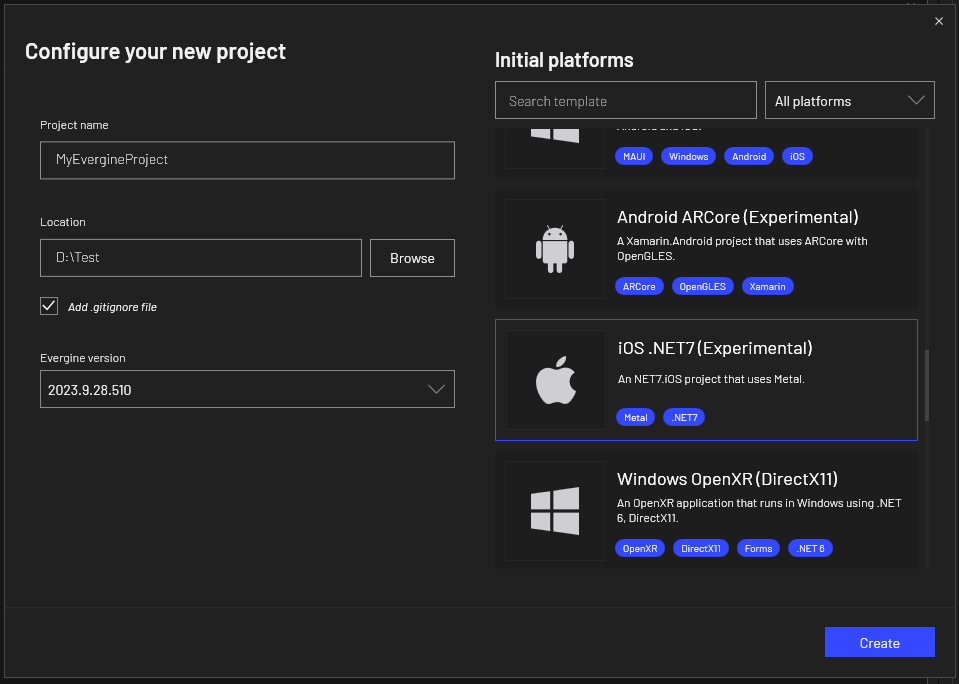The width and height of the screenshot is (959, 684).
Task: Click the Windows logo for OpenXR template
Action: tap(554, 511)
